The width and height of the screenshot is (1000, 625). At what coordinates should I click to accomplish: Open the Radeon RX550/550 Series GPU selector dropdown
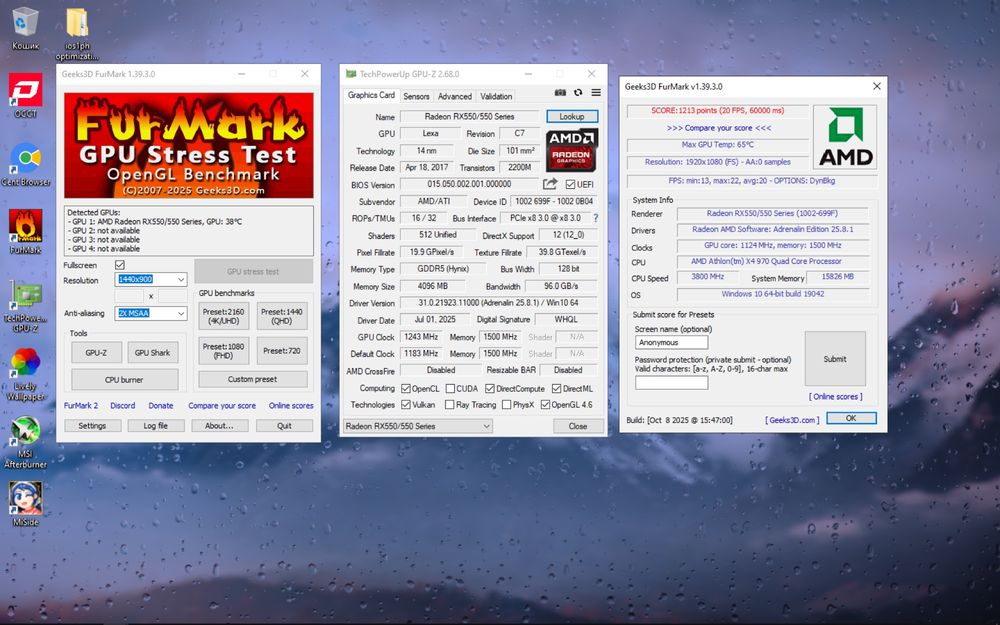pyautogui.click(x=418, y=426)
